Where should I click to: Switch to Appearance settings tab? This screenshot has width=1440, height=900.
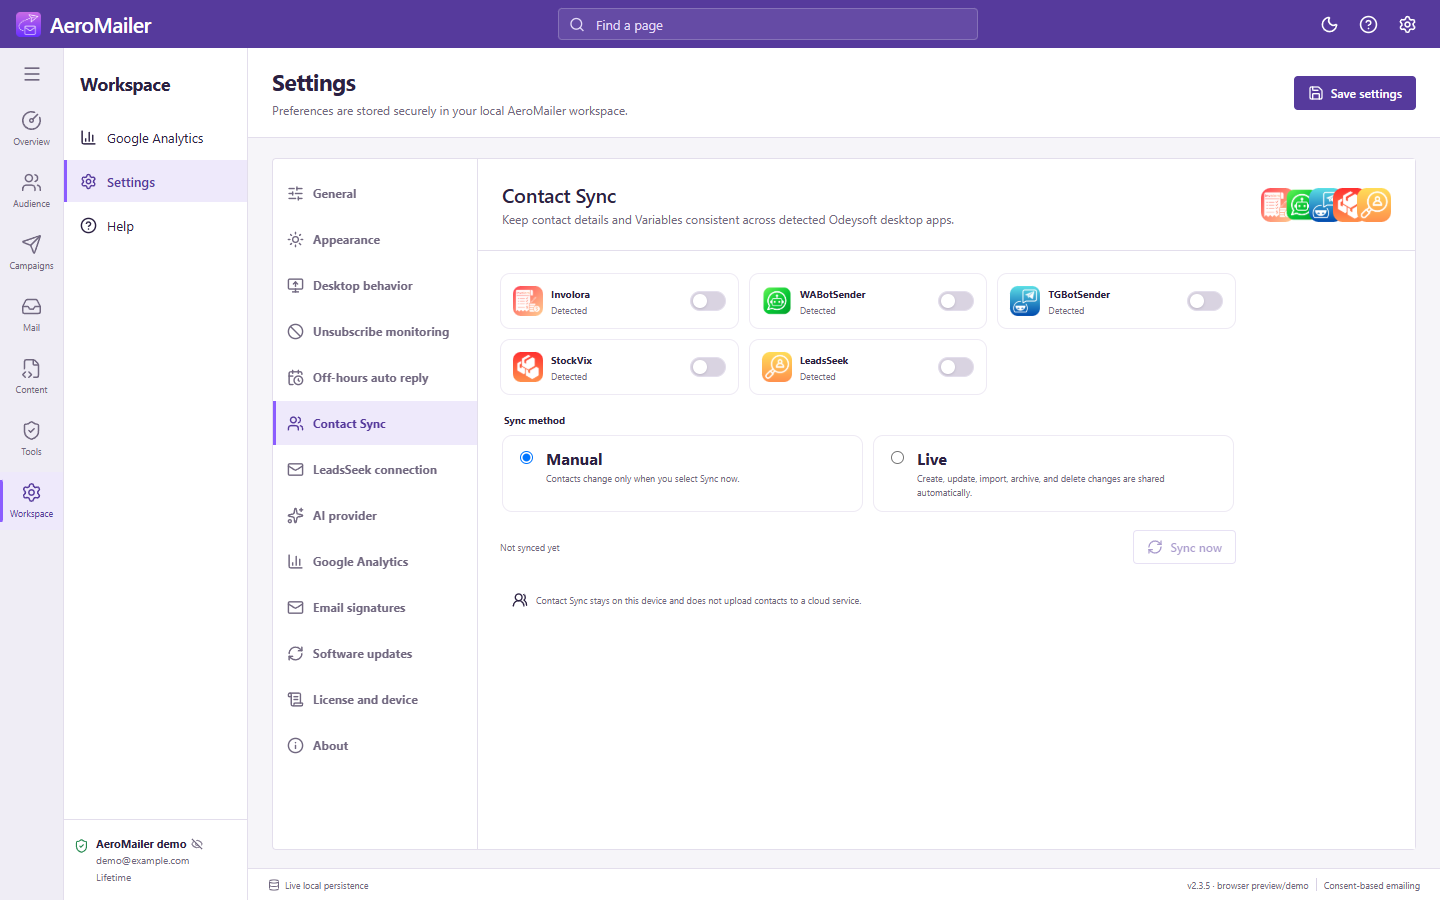375,240
